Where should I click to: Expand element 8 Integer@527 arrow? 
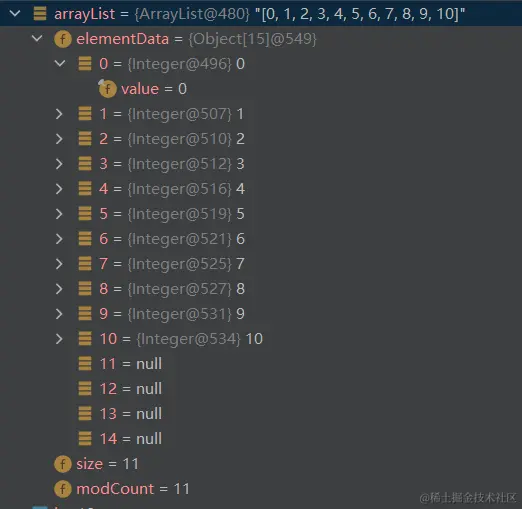click(59, 289)
